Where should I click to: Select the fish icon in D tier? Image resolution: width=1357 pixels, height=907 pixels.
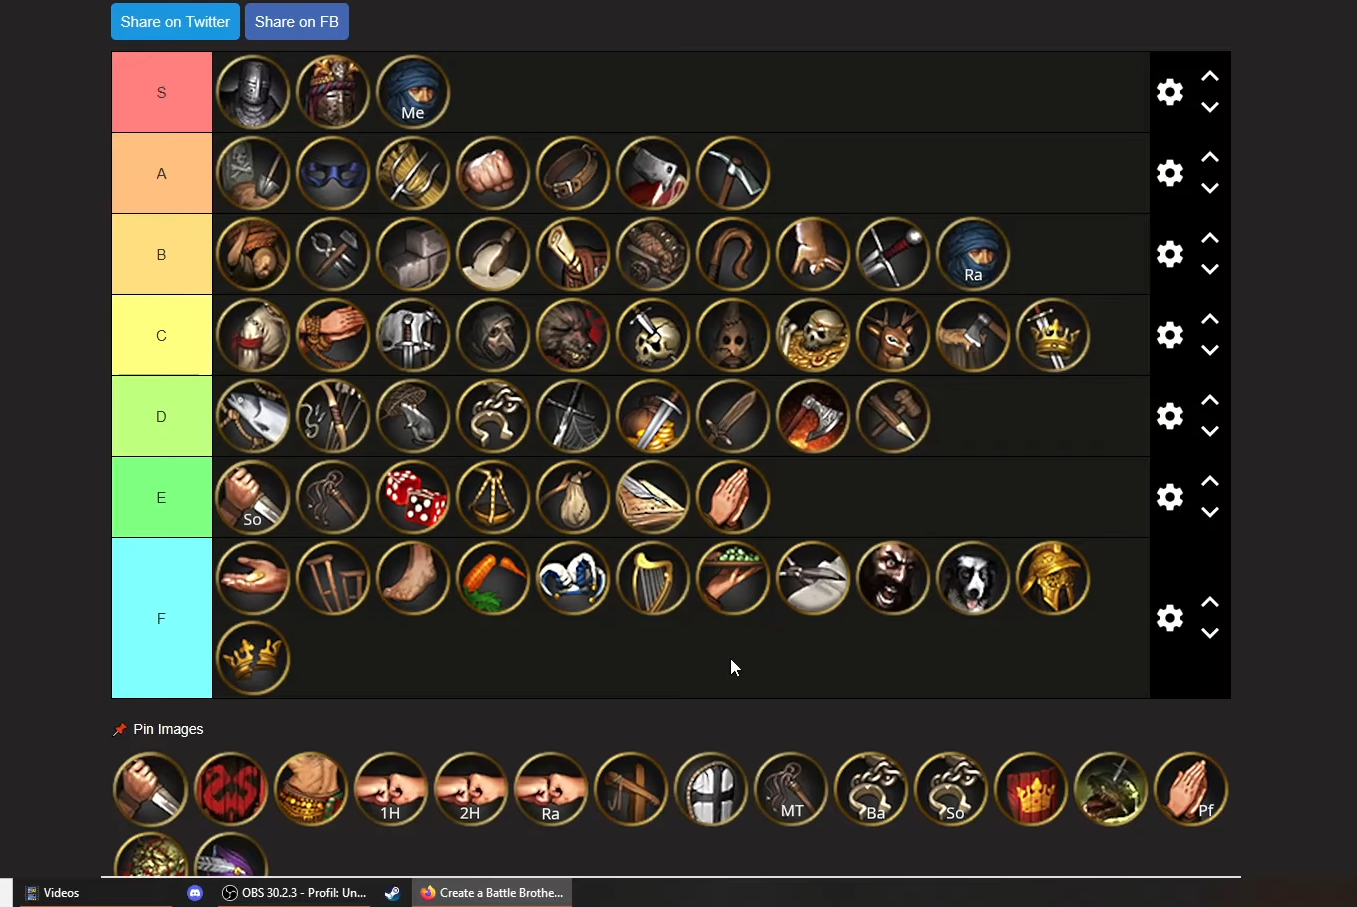(x=253, y=416)
